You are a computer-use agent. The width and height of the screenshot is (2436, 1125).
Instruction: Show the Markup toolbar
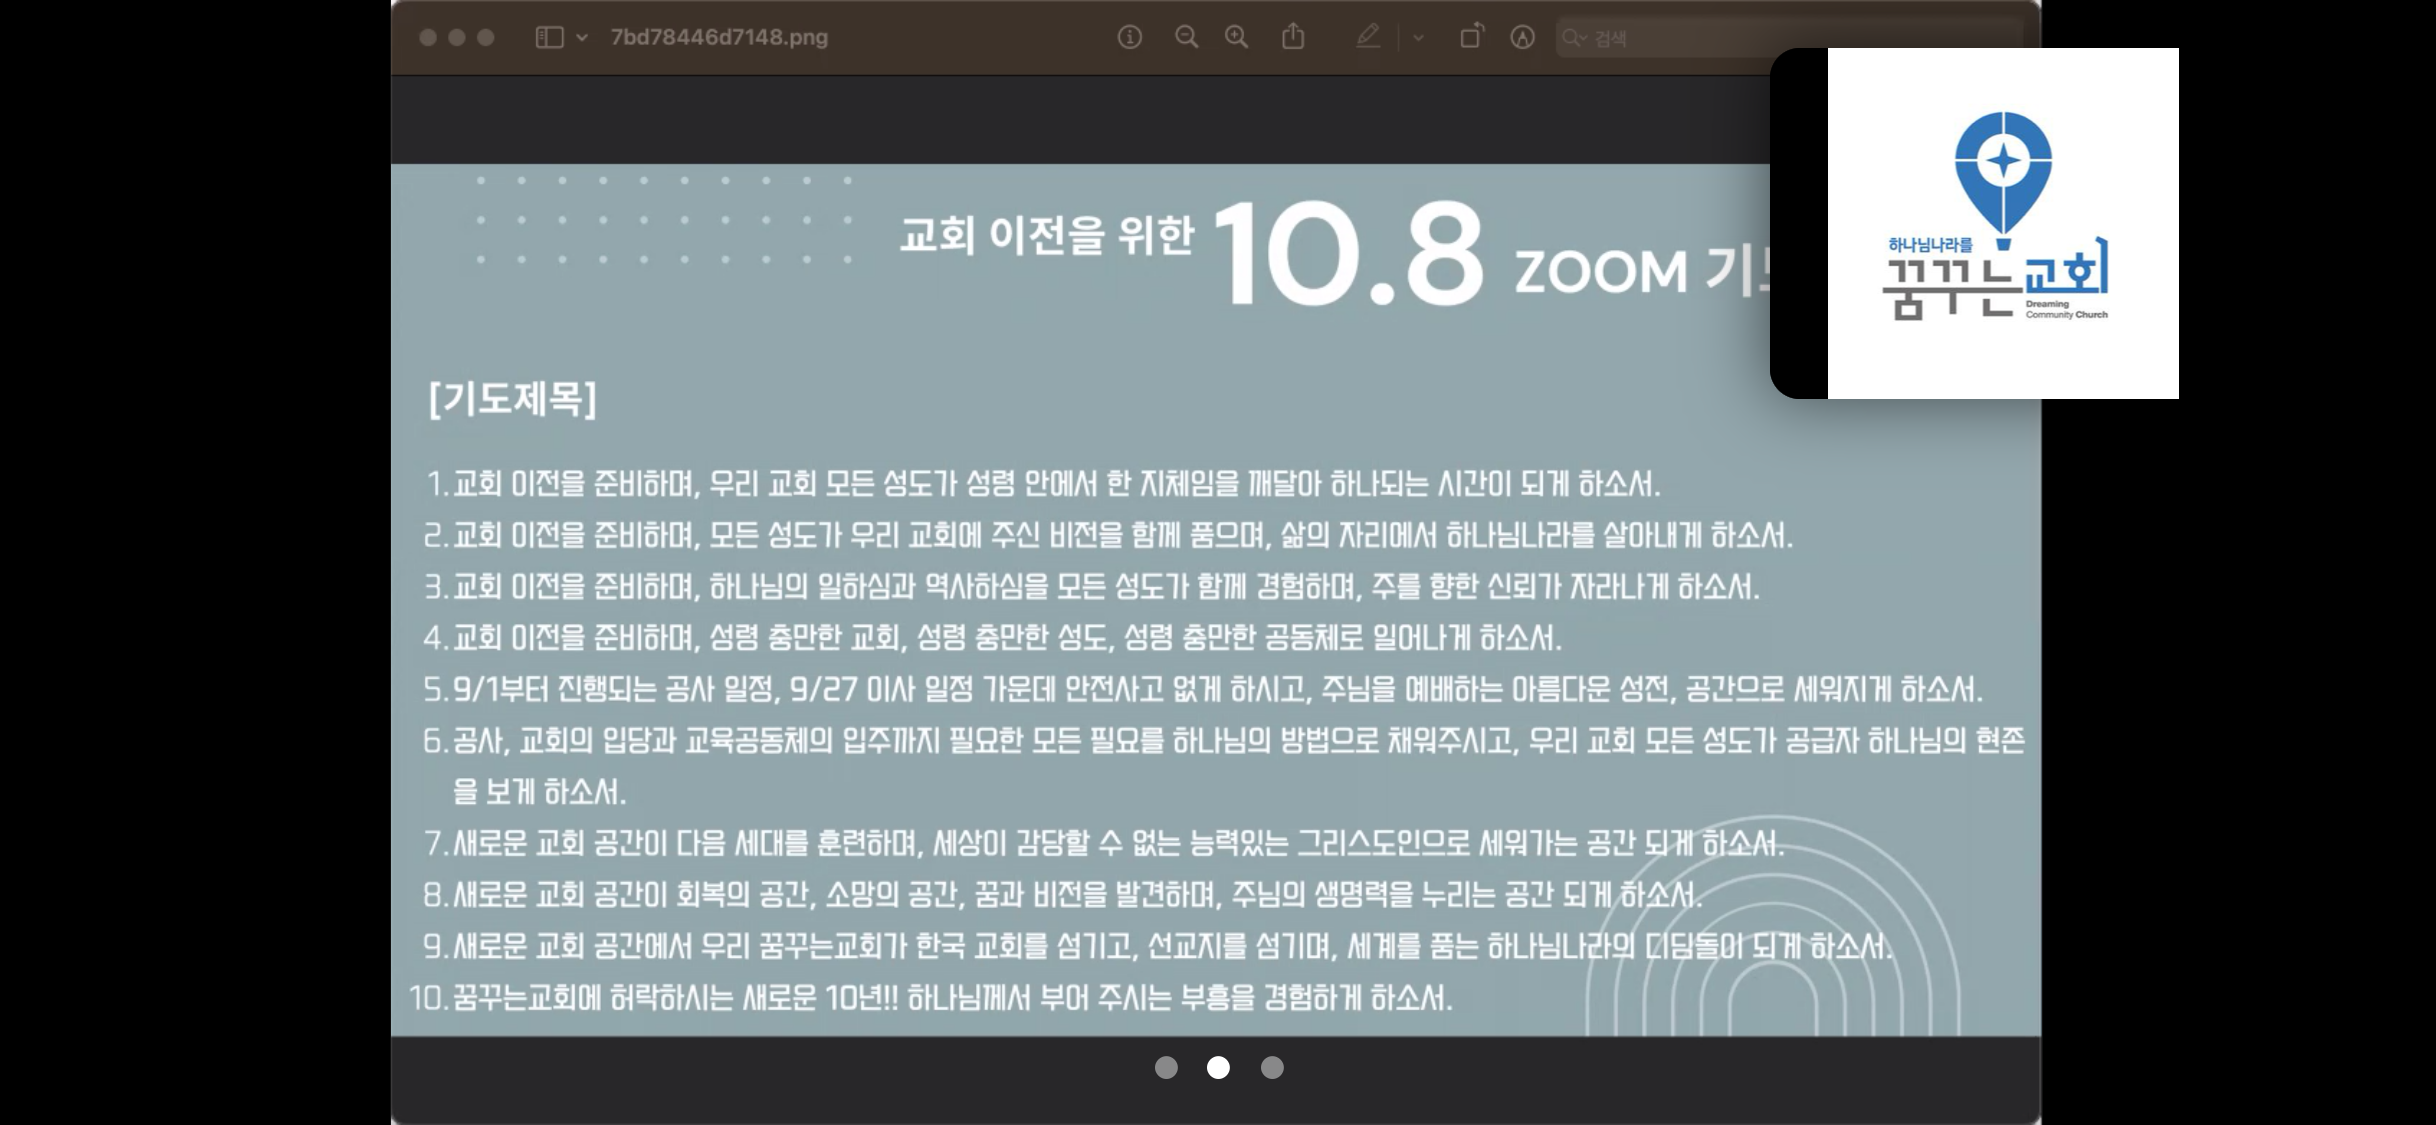pos(1522,38)
